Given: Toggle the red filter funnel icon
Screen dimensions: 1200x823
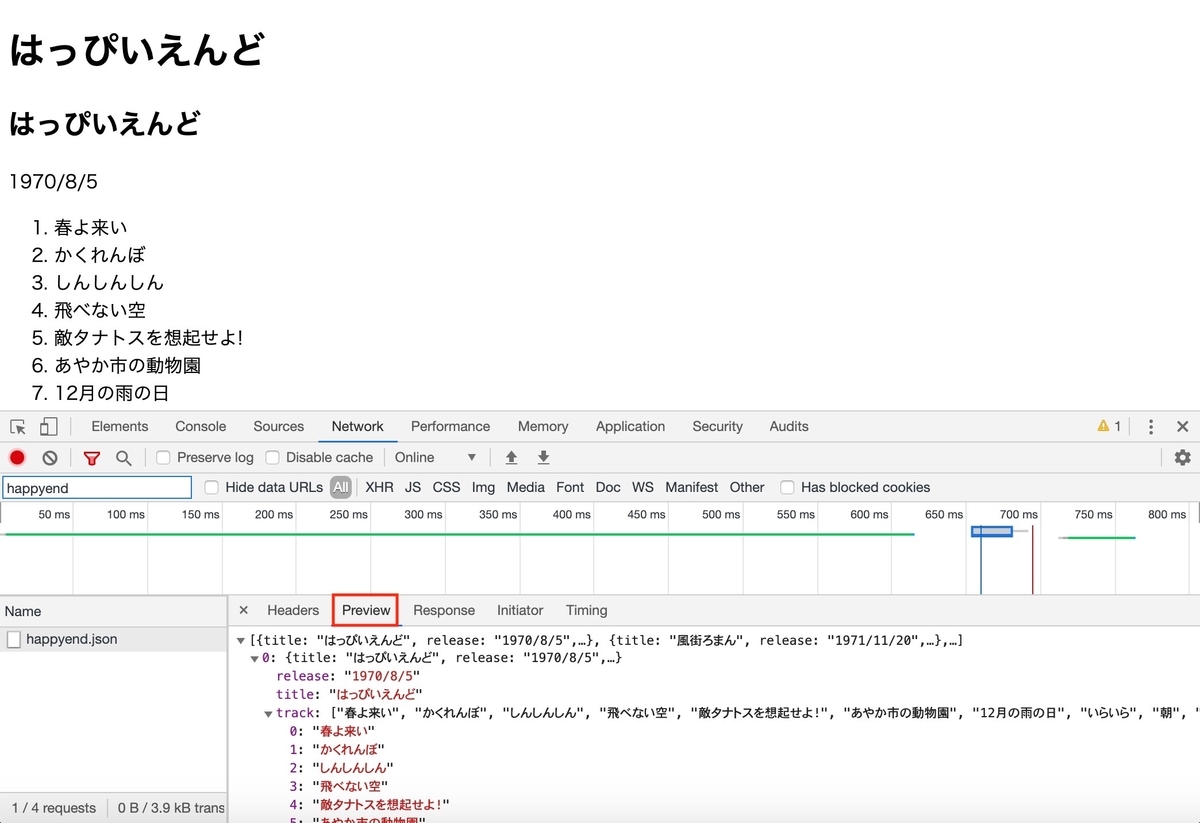Looking at the screenshot, I should [x=92, y=458].
